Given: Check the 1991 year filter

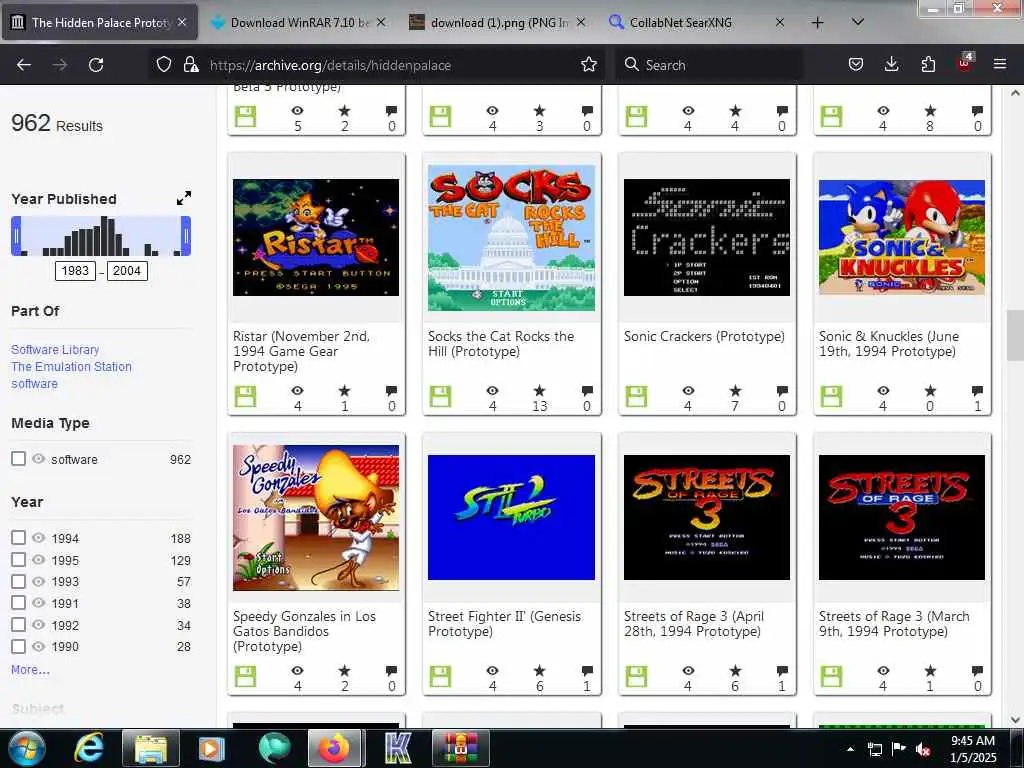Looking at the screenshot, I should pos(18,603).
